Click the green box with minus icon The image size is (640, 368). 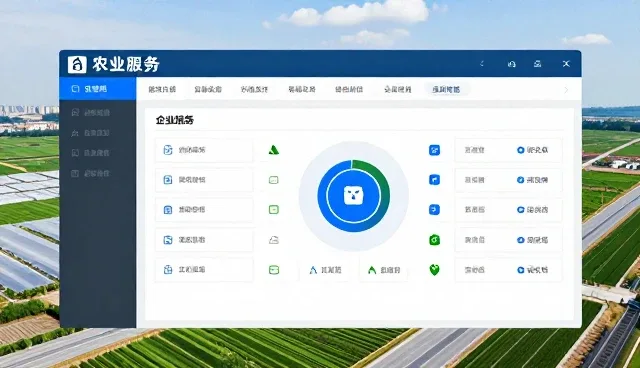click(x=273, y=210)
